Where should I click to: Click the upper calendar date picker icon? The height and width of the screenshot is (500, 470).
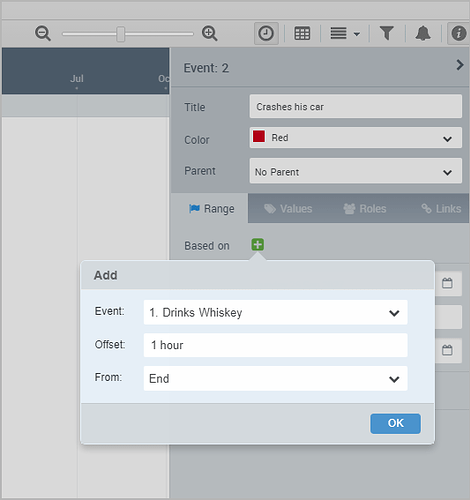tap(447, 283)
